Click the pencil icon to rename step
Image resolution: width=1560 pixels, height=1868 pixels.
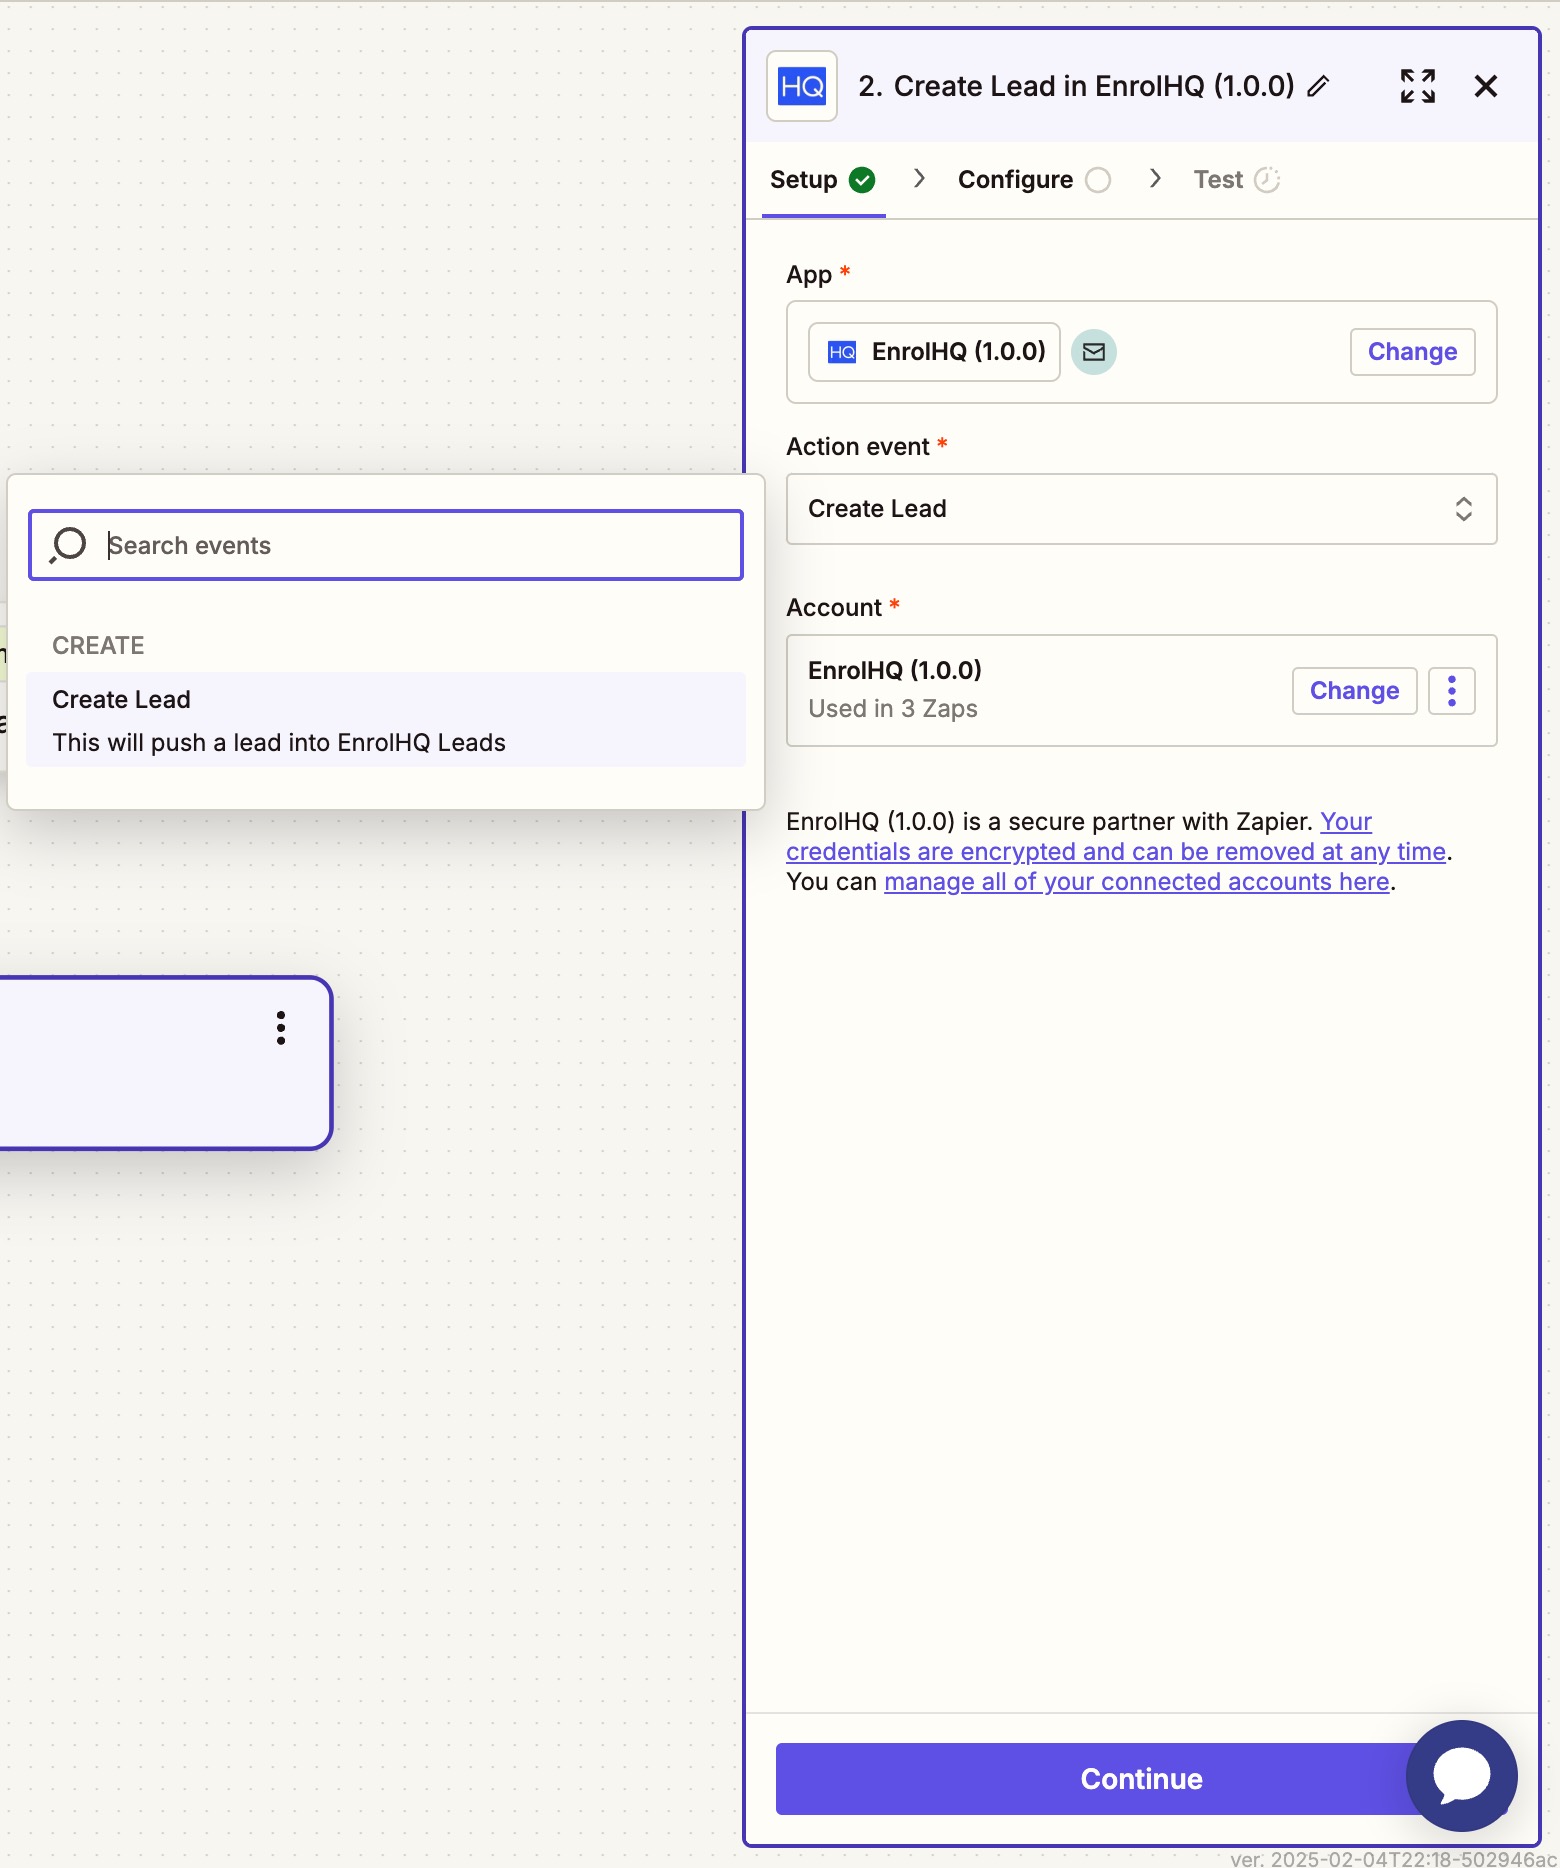click(x=1318, y=87)
